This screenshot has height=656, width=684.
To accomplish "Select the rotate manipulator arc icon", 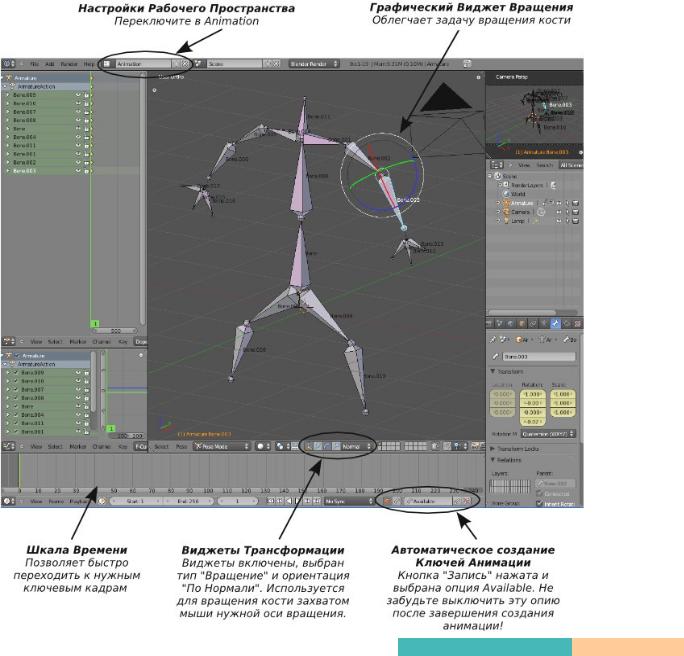I will (327, 446).
